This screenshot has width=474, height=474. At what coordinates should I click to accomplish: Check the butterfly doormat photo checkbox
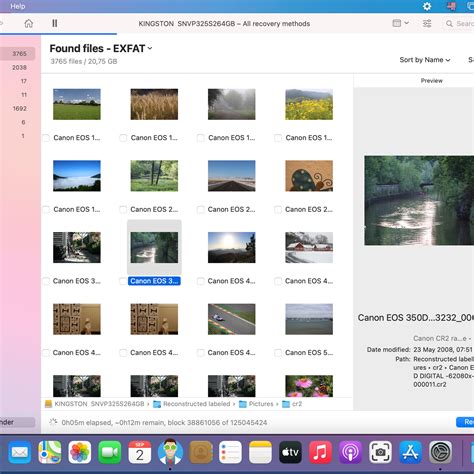point(278,209)
